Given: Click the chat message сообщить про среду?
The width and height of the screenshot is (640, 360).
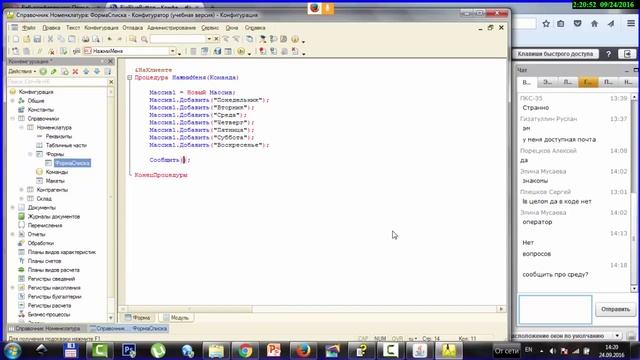Looking at the screenshot, I should point(555,275).
